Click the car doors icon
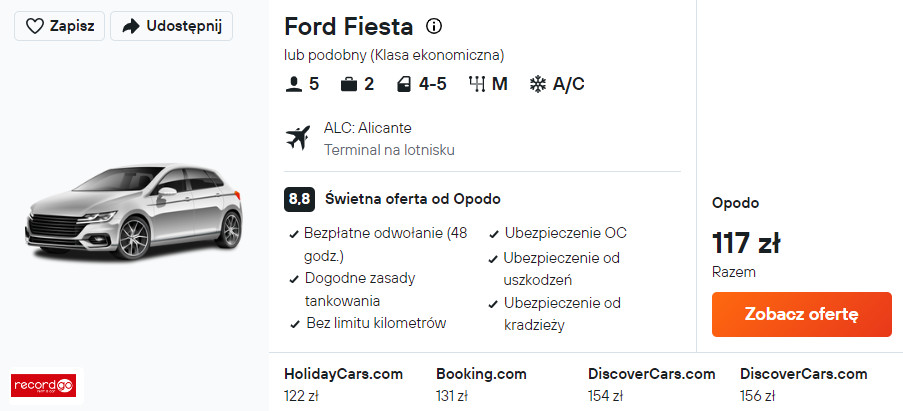The height and width of the screenshot is (411, 903). coord(404,84)
